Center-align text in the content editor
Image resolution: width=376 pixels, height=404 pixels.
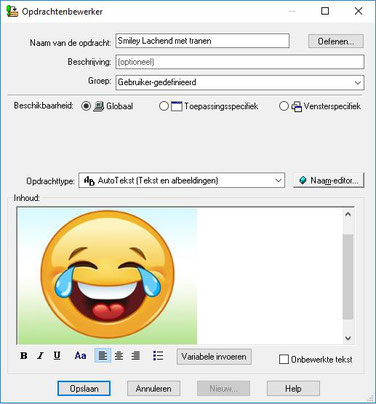tap(119, 356)
